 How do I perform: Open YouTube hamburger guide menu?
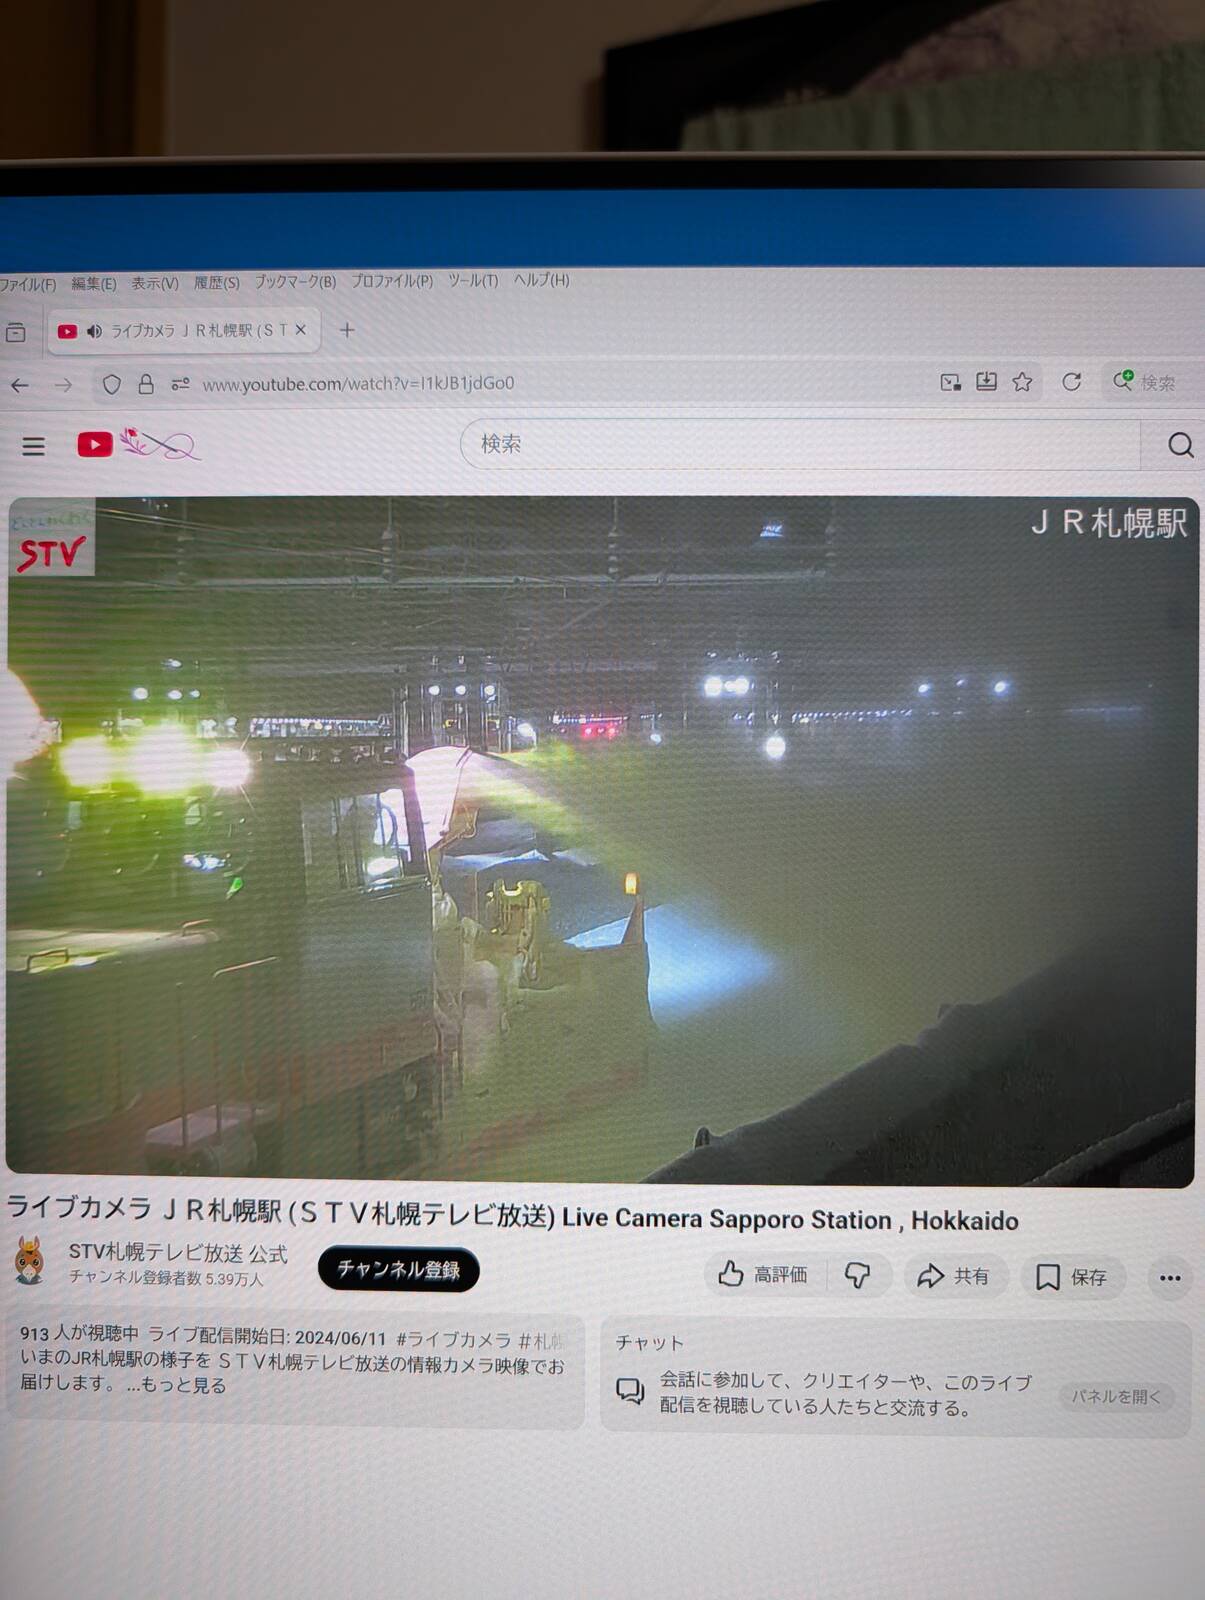click(34, 446)
